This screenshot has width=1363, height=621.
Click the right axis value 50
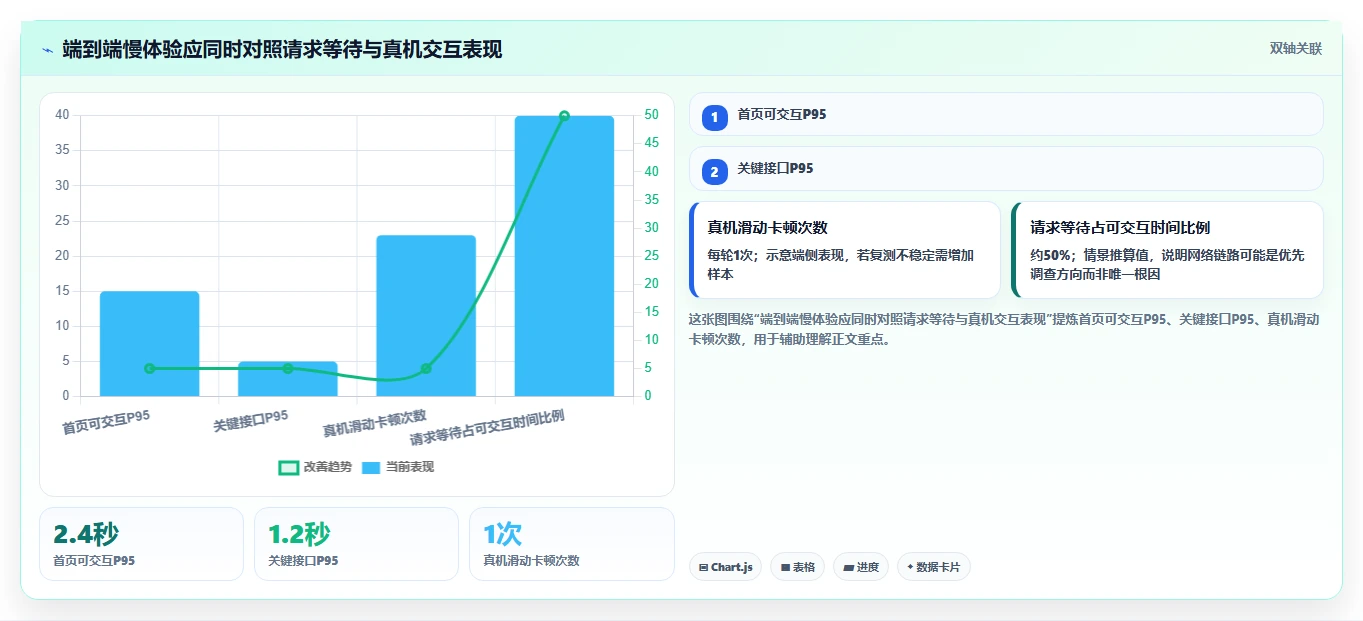(651, 115)
